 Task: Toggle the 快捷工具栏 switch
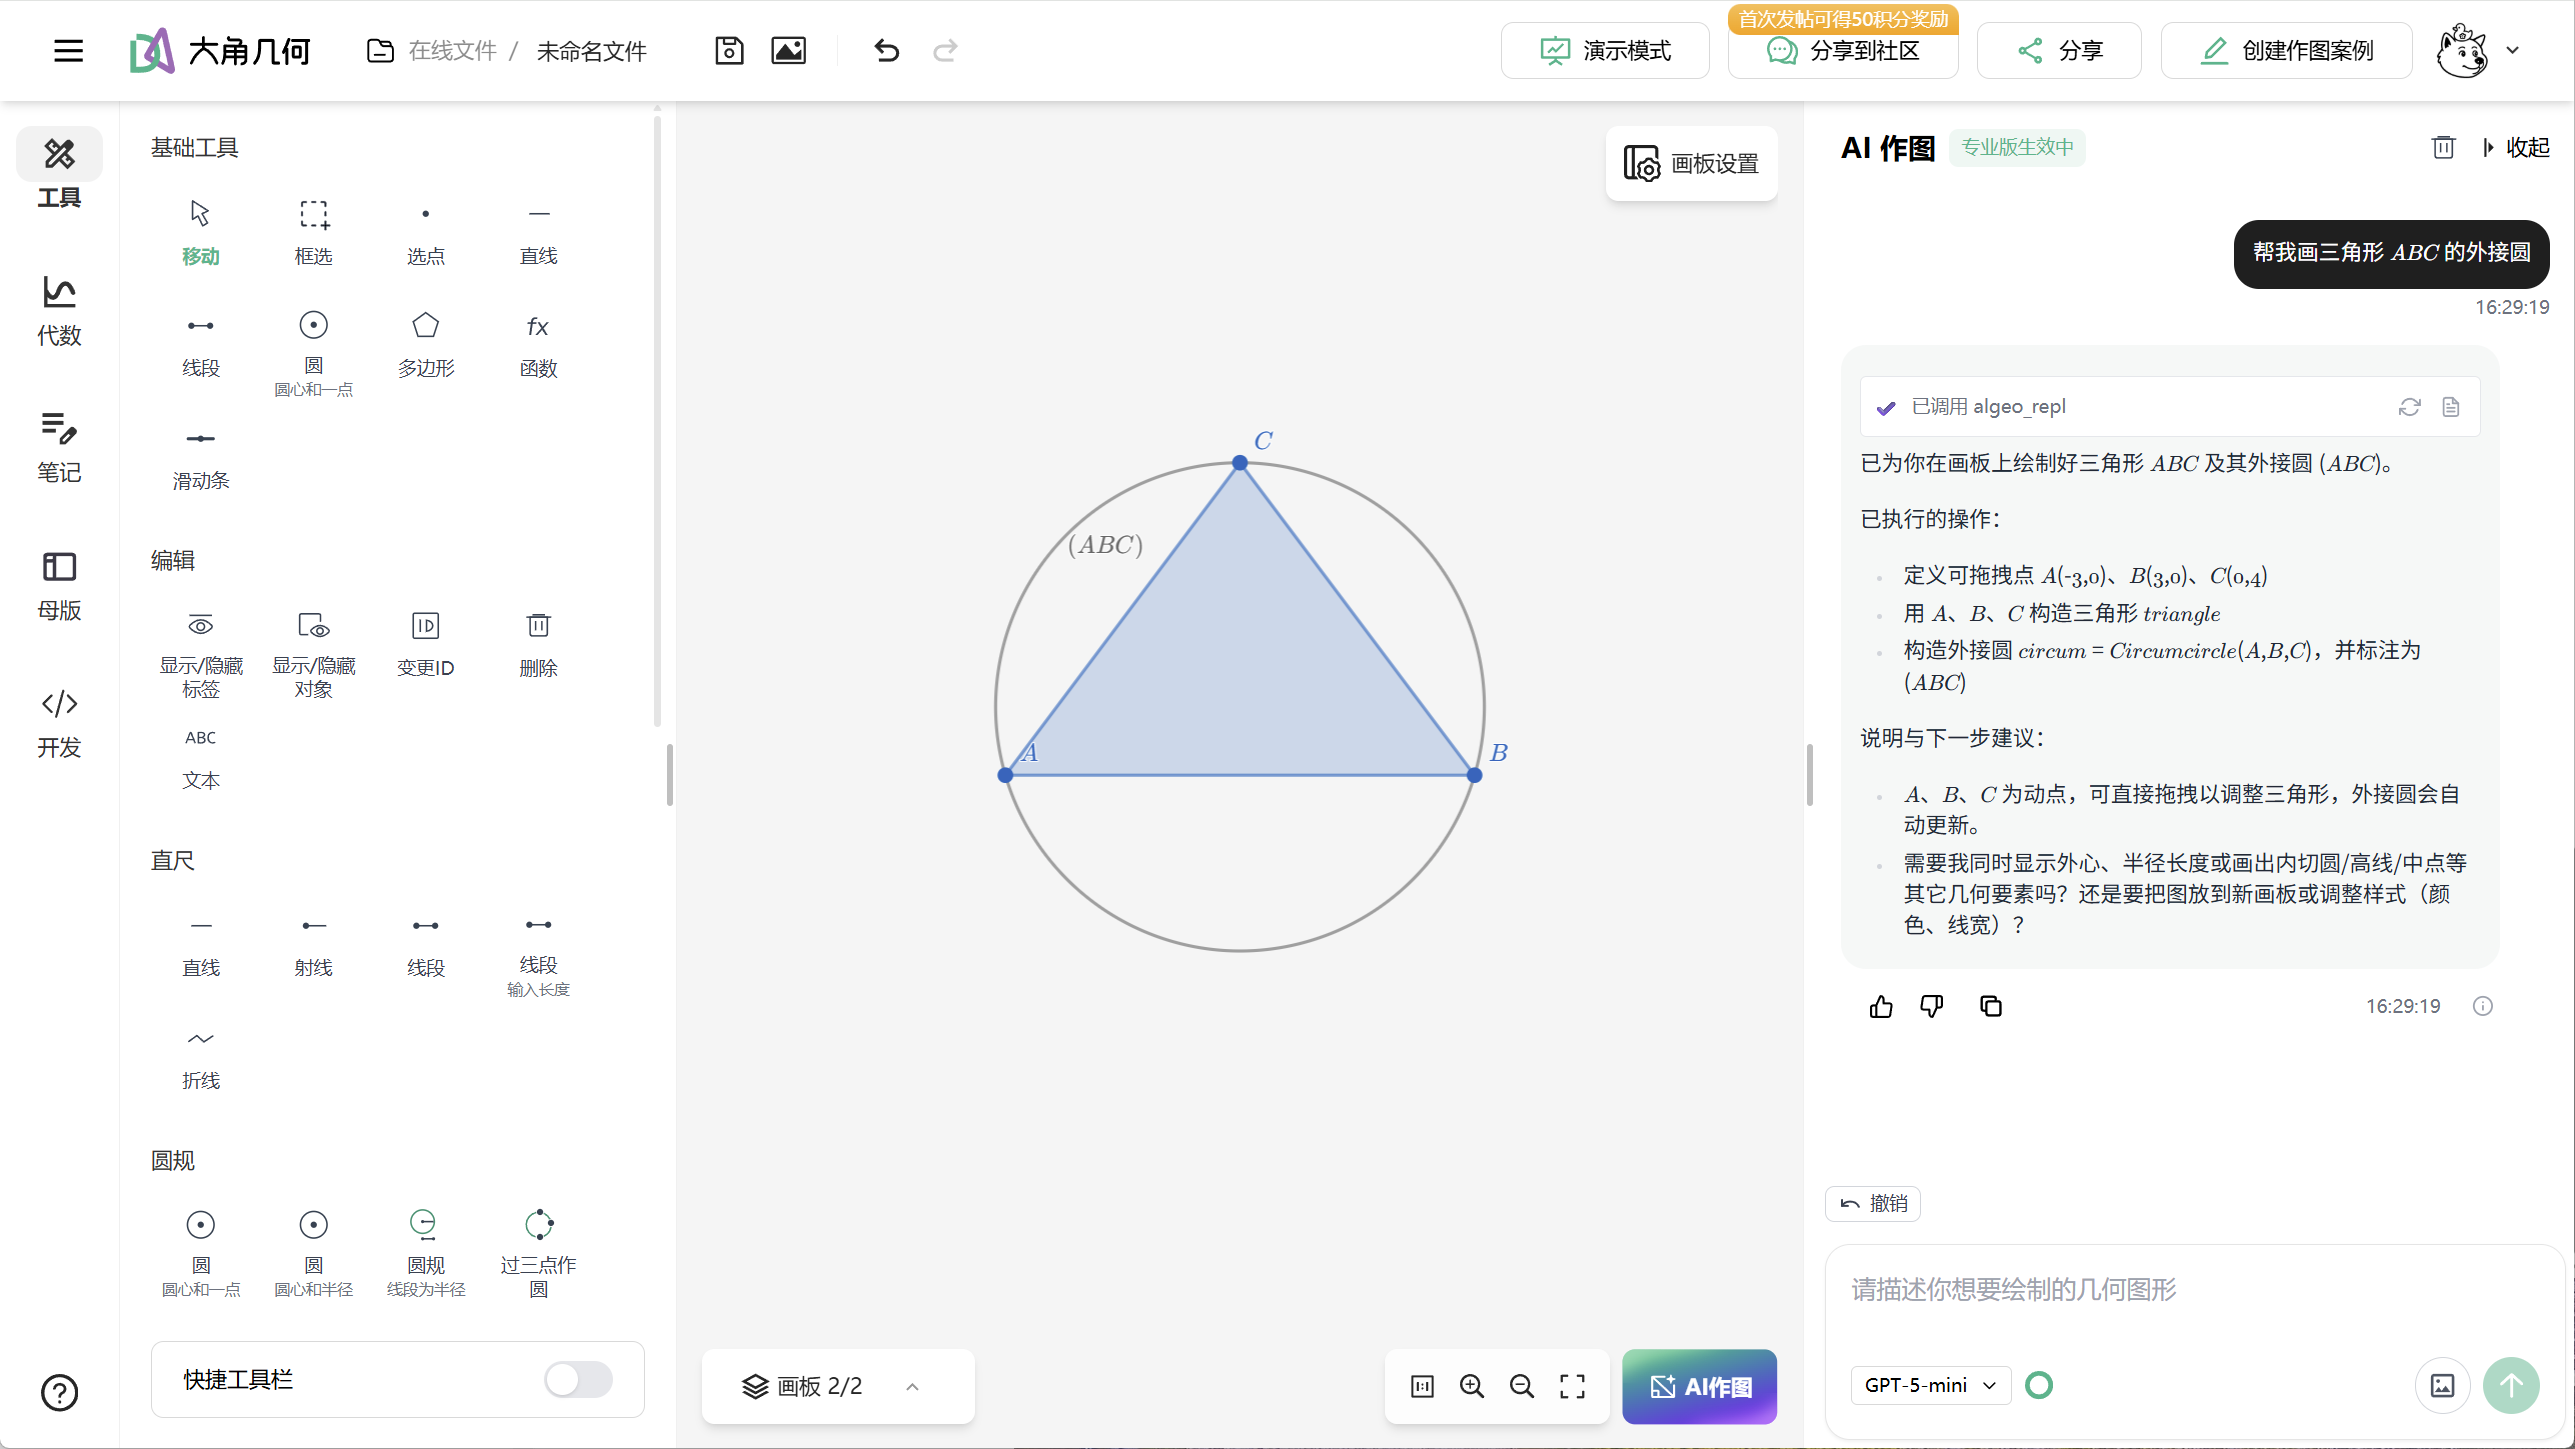tap(578, 1380)
